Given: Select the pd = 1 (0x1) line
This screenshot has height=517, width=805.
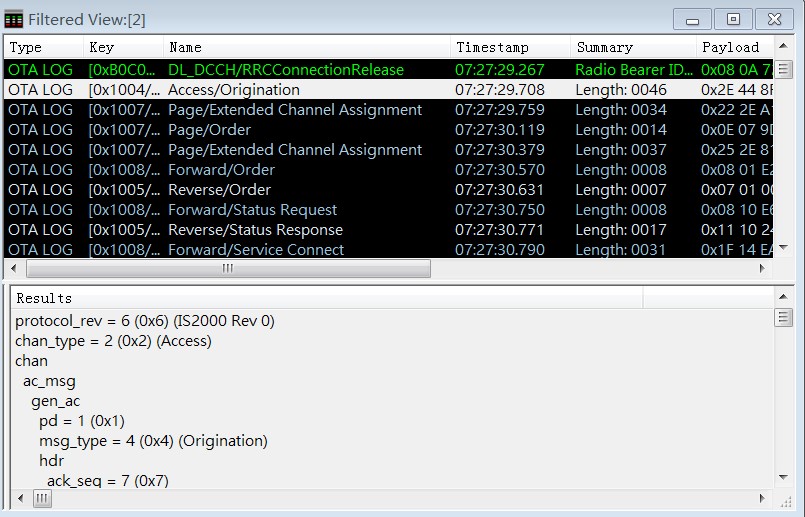Looking at the screenshot, I should pos(82,421).
